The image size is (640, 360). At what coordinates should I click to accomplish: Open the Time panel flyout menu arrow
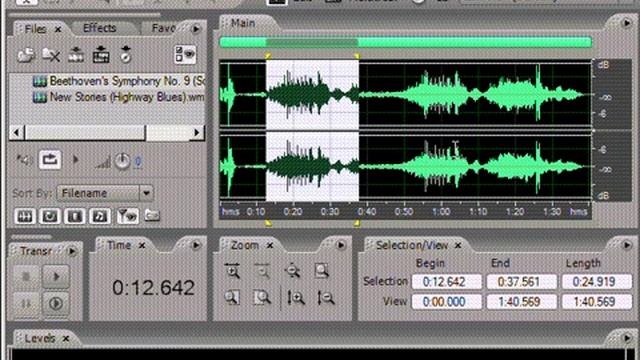coord(196,245)
